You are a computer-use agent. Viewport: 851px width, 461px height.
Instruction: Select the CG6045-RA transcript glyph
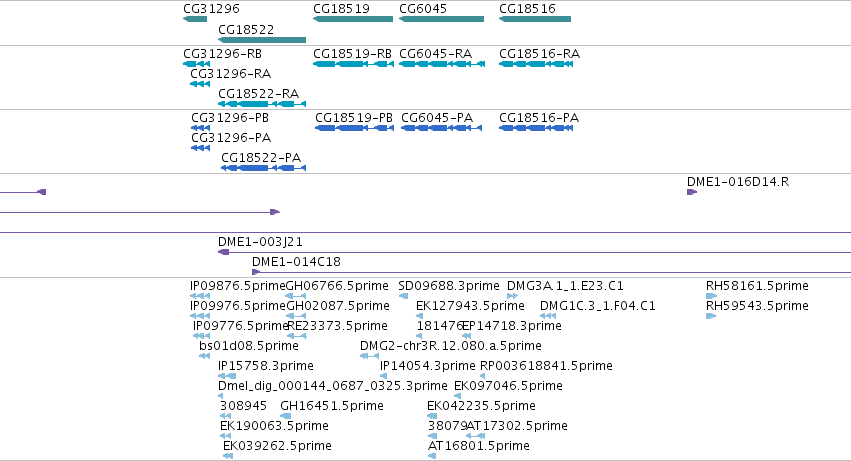pos(442,64)
